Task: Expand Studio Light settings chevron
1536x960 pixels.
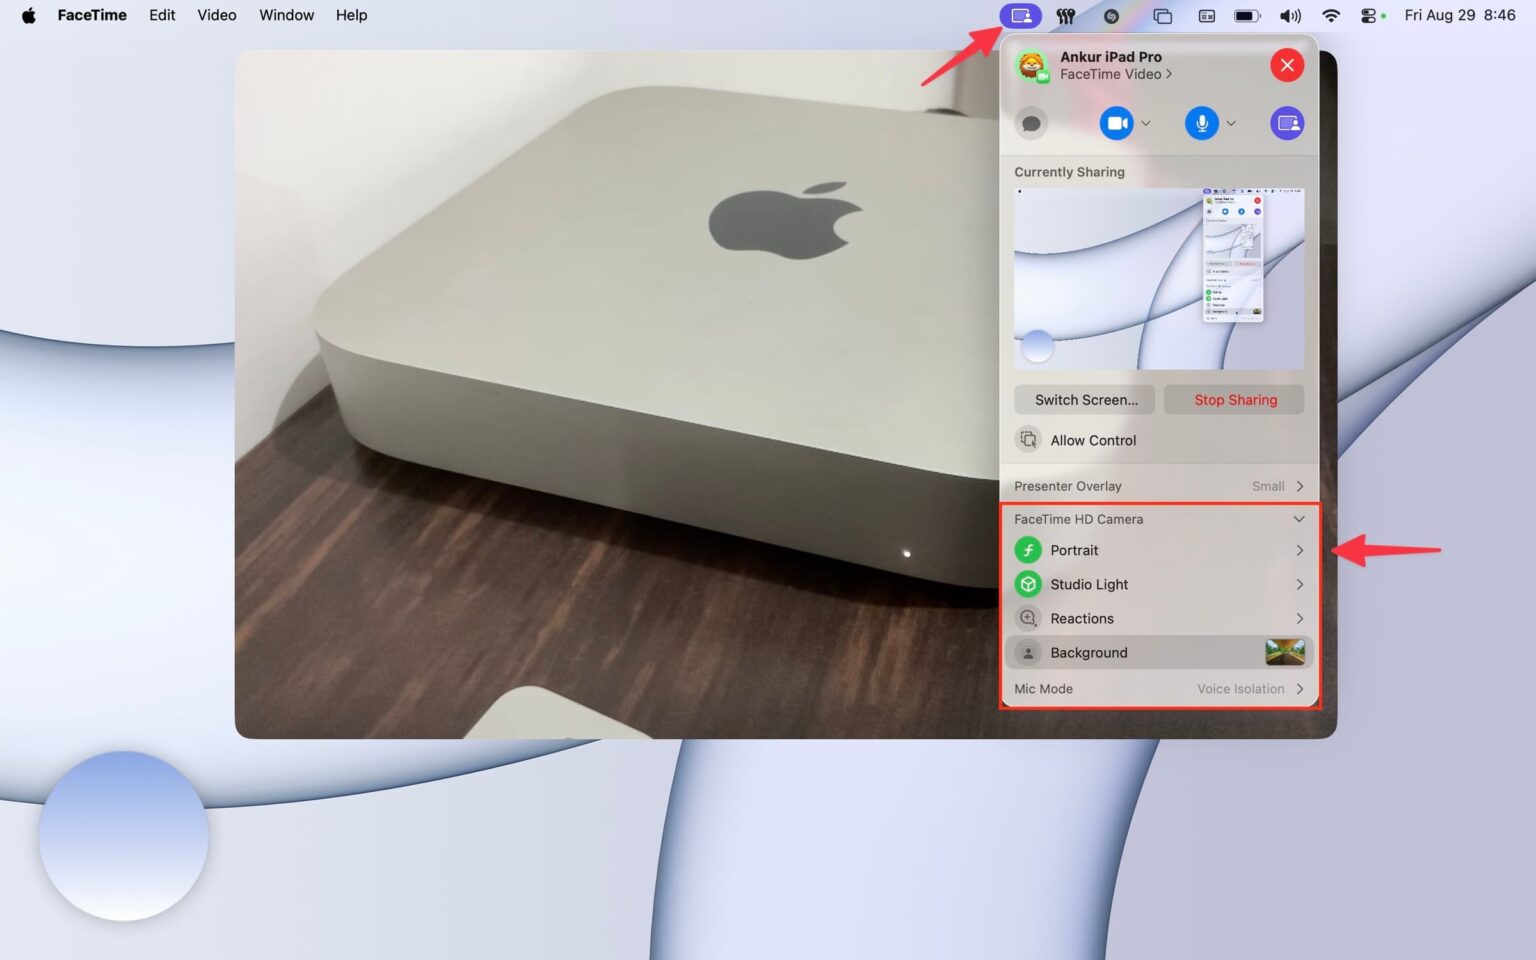Action: click(1299, 584)
